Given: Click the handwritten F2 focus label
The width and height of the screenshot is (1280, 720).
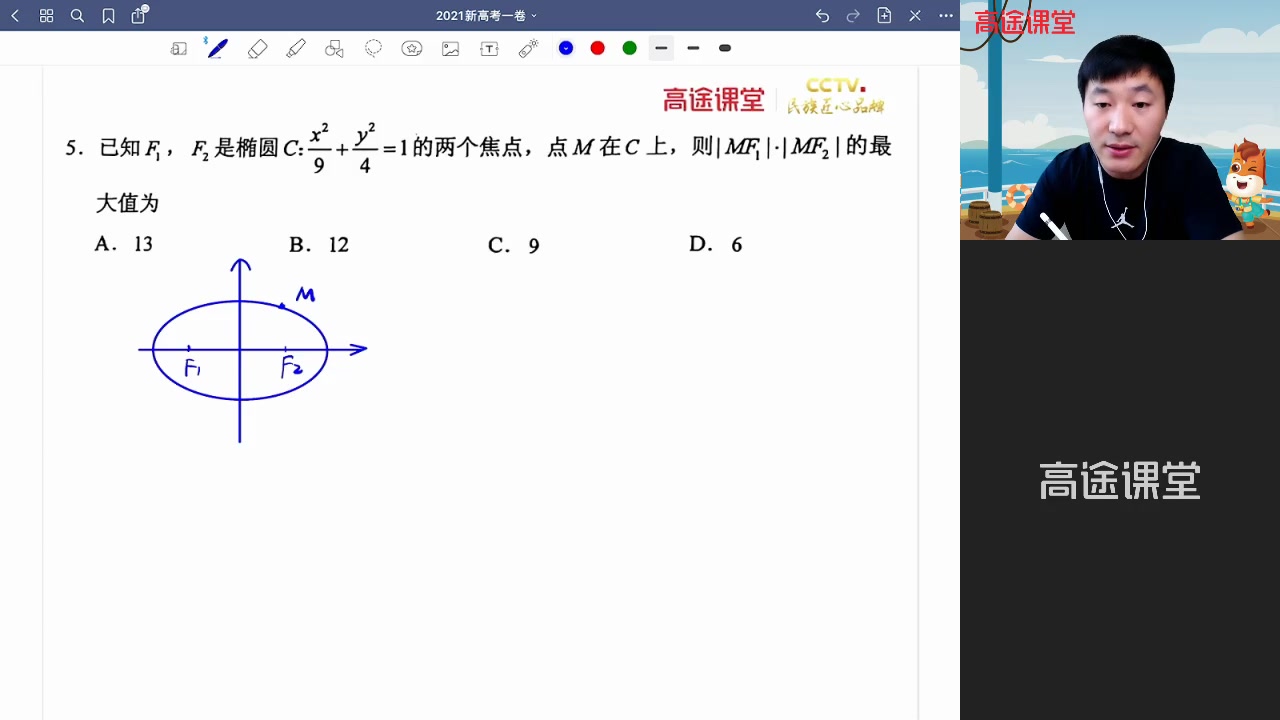Looking at the screenshot, I should [291, 367].
